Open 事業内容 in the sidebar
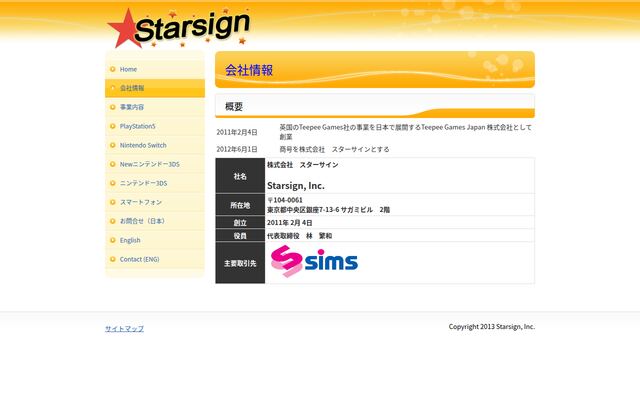The image size is (640, 400). (x=155, y=107)
